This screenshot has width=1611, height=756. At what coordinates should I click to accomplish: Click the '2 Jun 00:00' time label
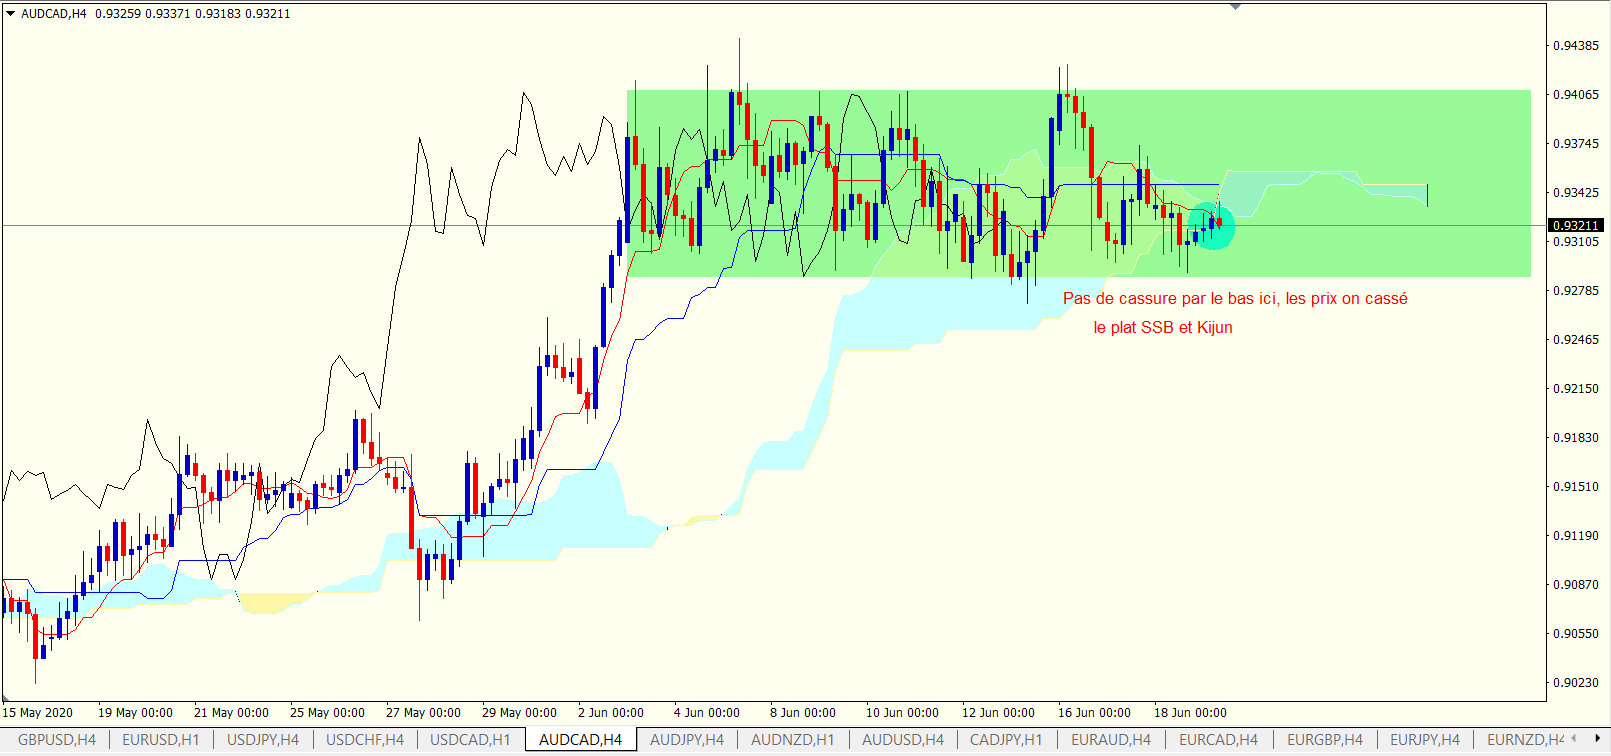[x=611, y=713]
